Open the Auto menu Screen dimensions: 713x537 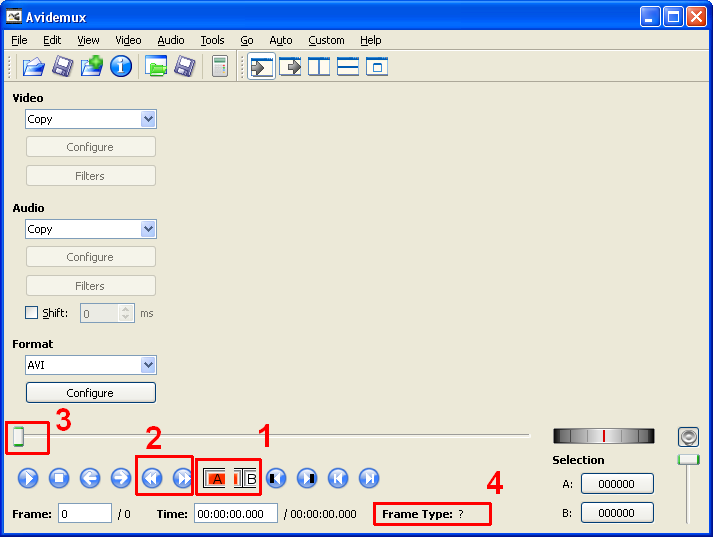(x=281, y=40)
